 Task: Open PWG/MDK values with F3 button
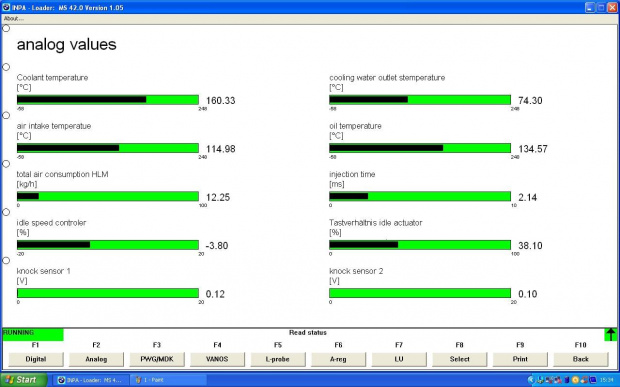(157, 359)
